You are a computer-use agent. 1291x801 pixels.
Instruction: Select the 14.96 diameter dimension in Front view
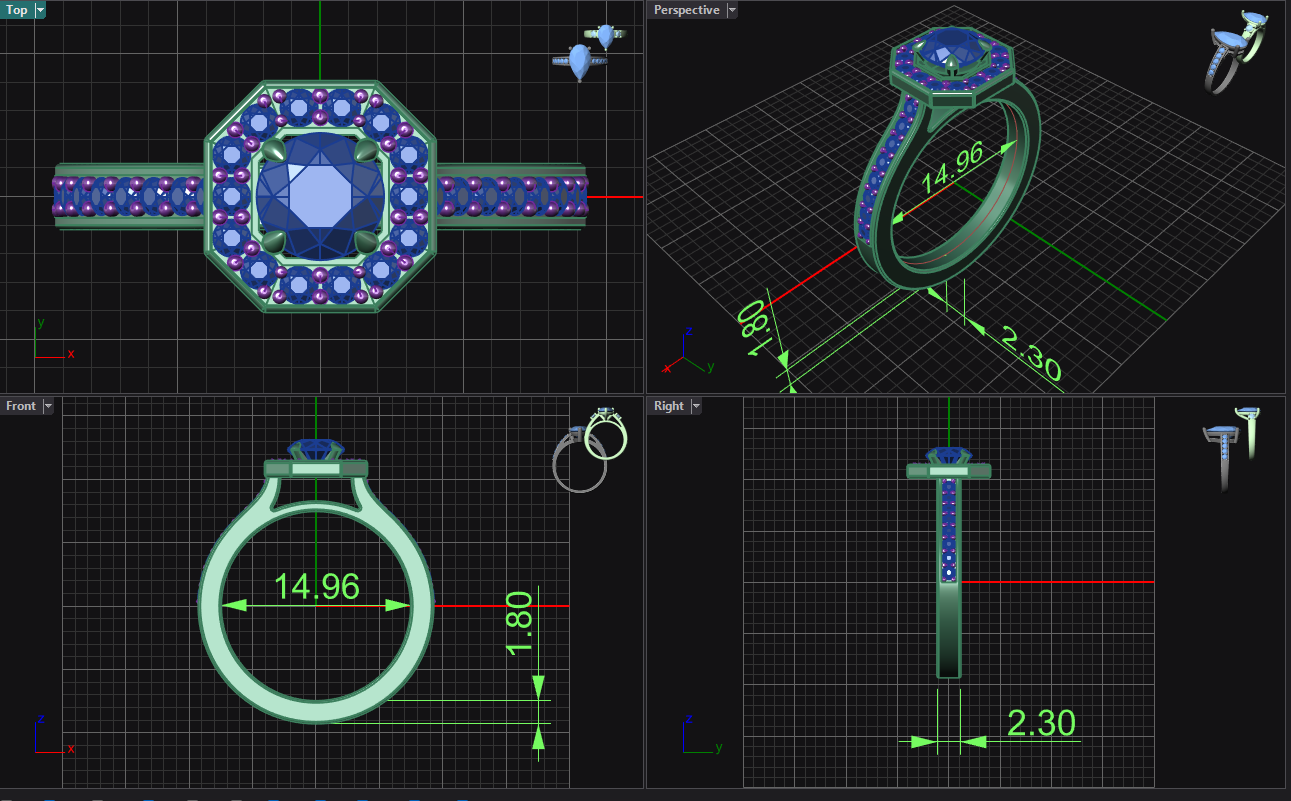316,587
